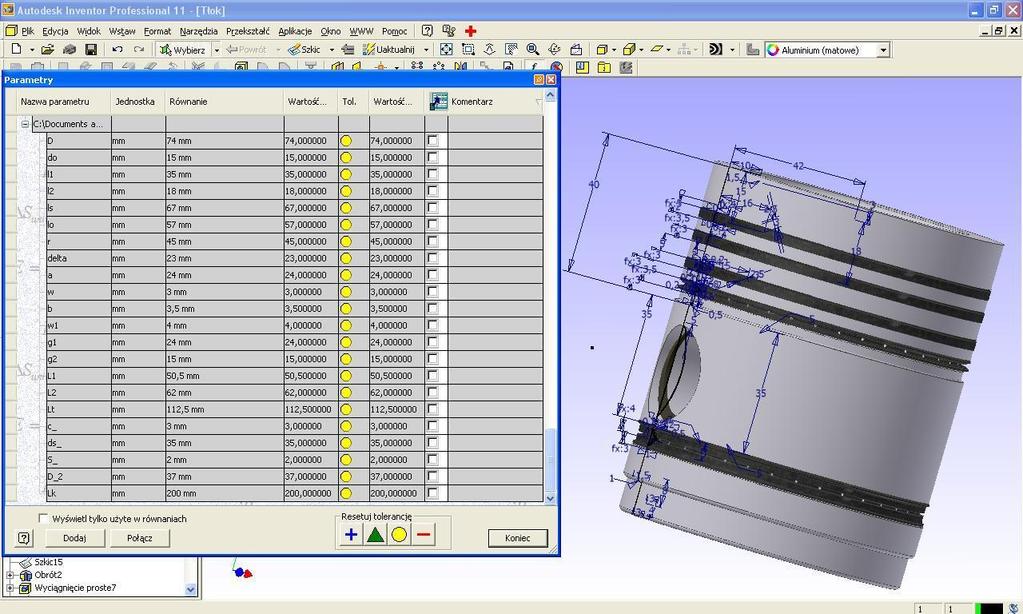Click the Połącz button
The height and width of the screenshot is (614, 1023).
point(140,538)
